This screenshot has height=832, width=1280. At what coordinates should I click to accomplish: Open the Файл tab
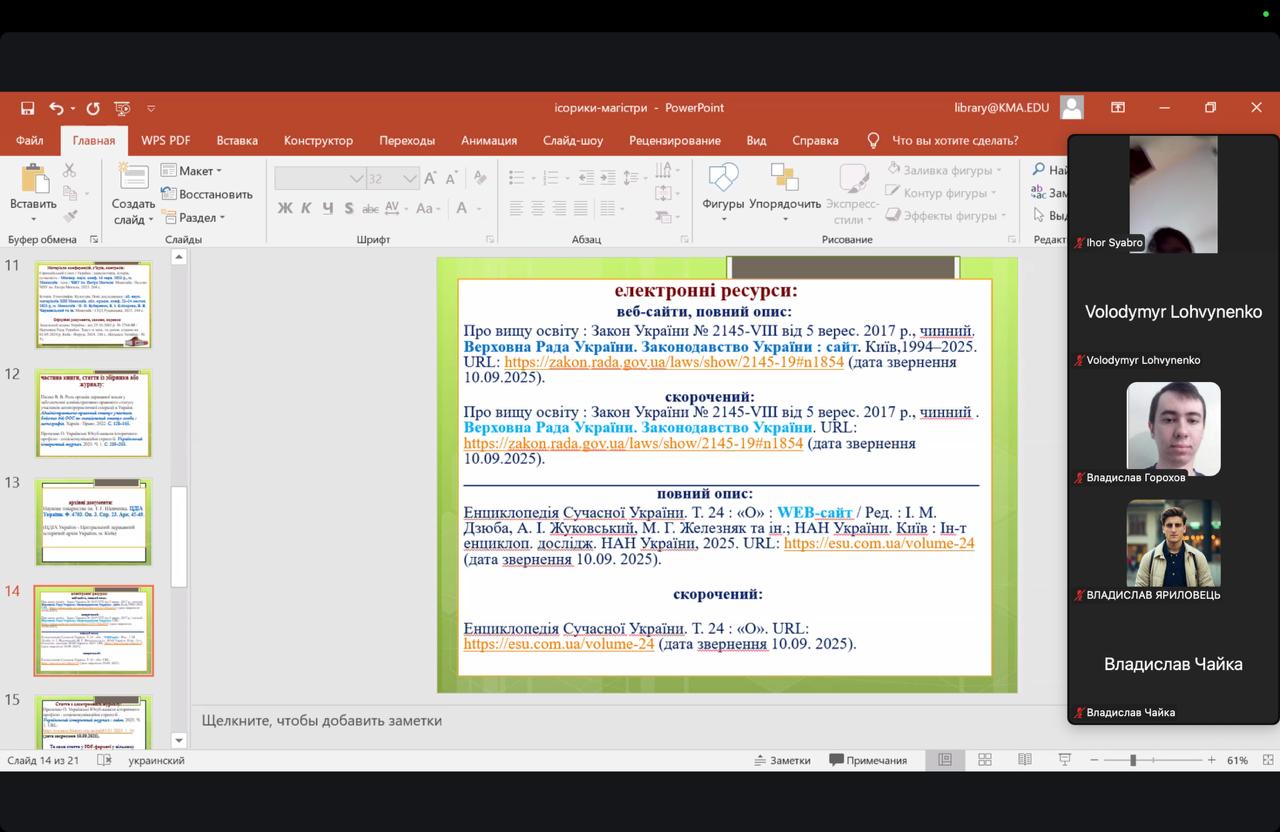[29, 141]
